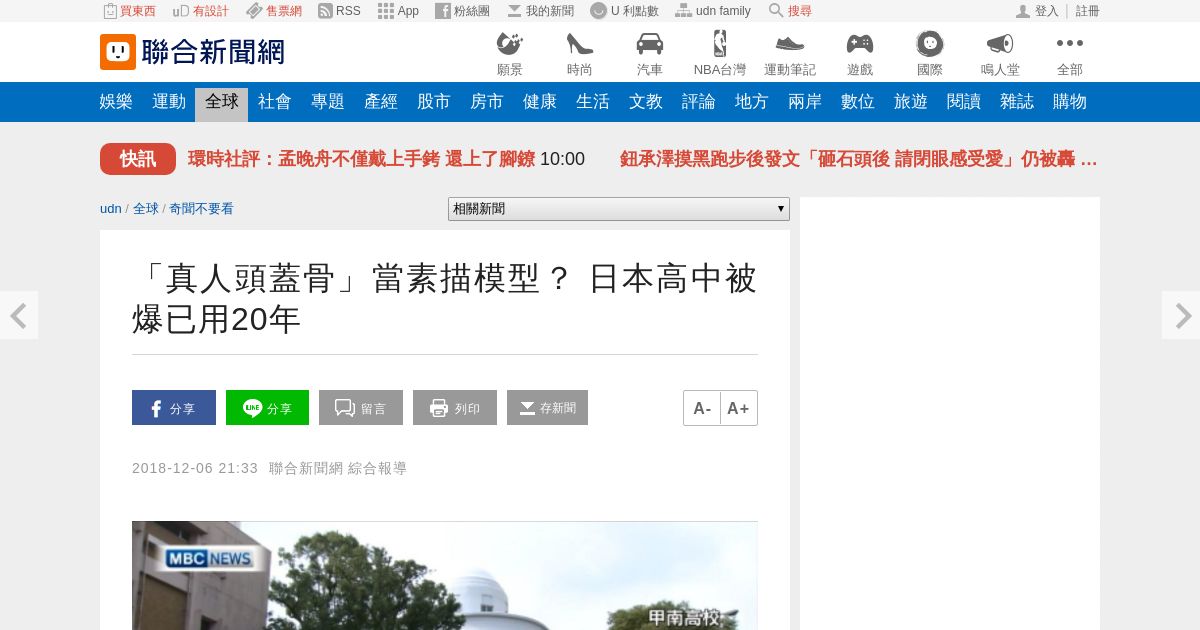Viewport: 1200px width, 630px height.
Task: Open the App grid icon link
Action: pyautogui.click(x=398, y=11)
